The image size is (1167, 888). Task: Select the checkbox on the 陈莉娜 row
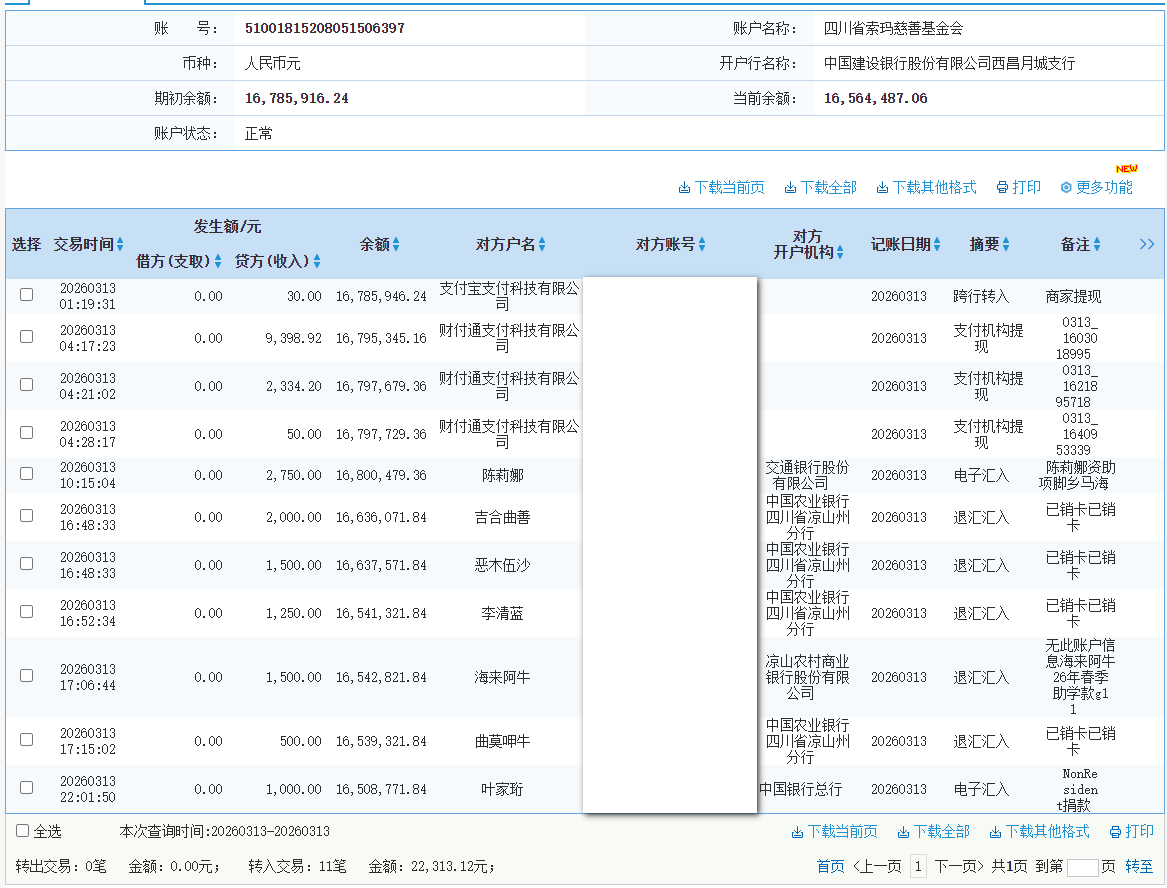coord(26,475)
